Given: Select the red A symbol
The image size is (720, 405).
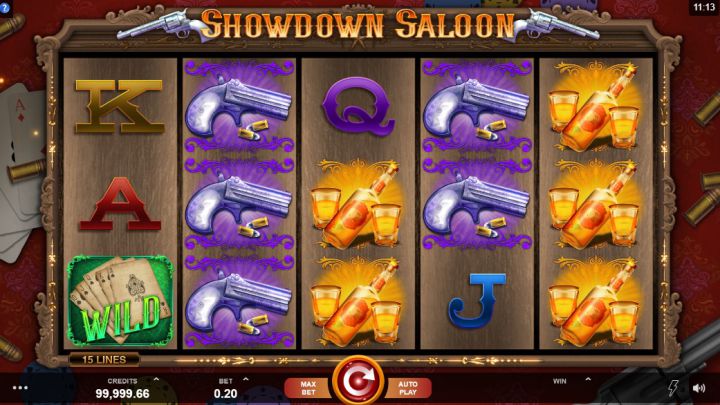Looking at the screenshot, I should coord(120,204).
